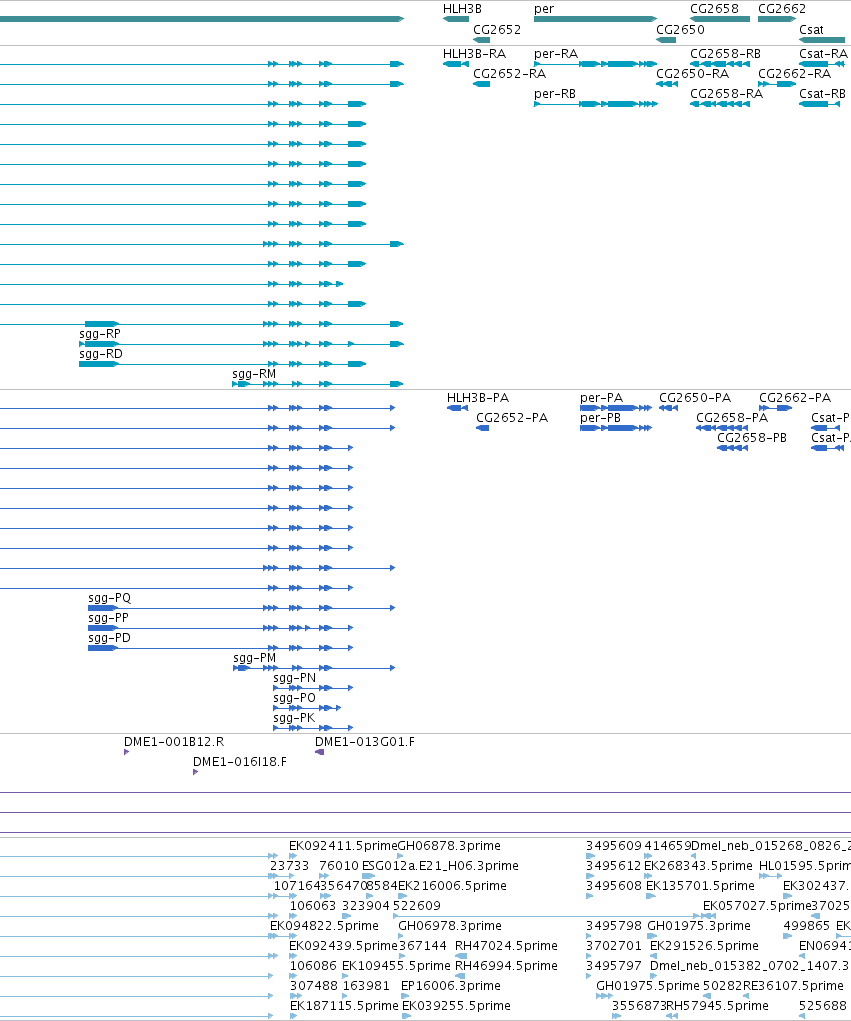Click the EK109455.5prime EST label
Screen dimensions: 851x1021
pyautogui.click(x=397, y=966)
